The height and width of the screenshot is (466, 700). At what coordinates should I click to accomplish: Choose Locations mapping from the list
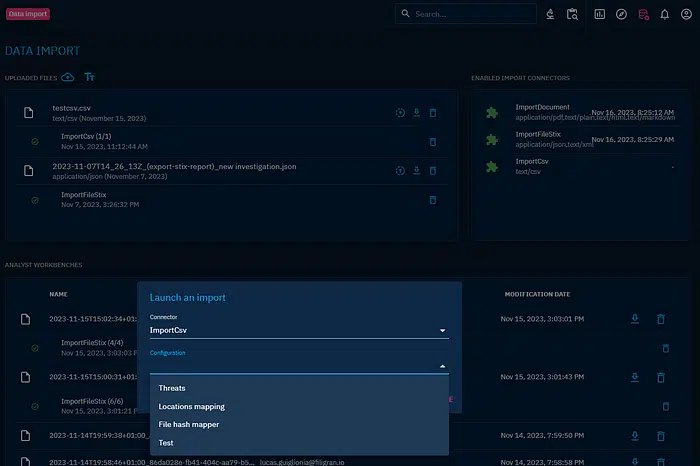coord(191,407)
